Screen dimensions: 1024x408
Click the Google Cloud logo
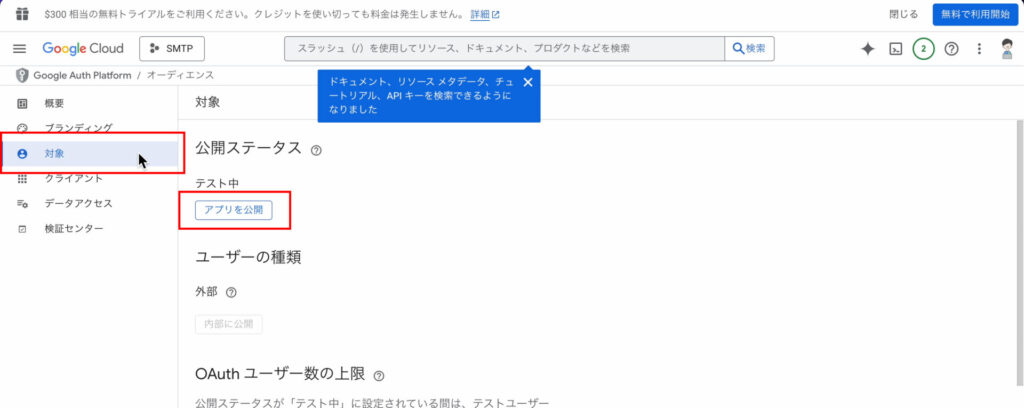click(x=83, y=48)
